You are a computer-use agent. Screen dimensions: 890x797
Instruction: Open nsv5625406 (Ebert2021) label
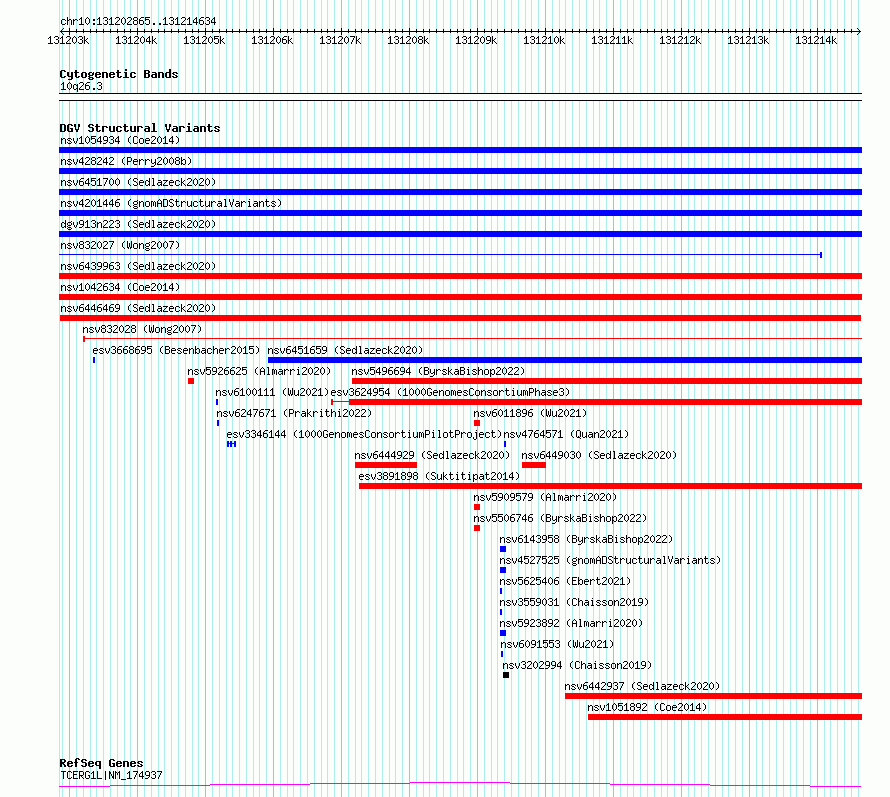(565, 581)
